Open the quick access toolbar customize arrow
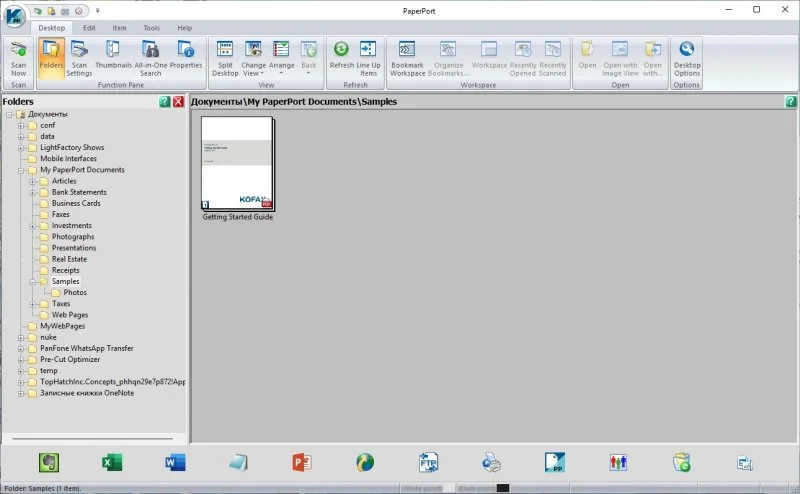The height and width of the screenshot is (494, 800). point(97,11)
